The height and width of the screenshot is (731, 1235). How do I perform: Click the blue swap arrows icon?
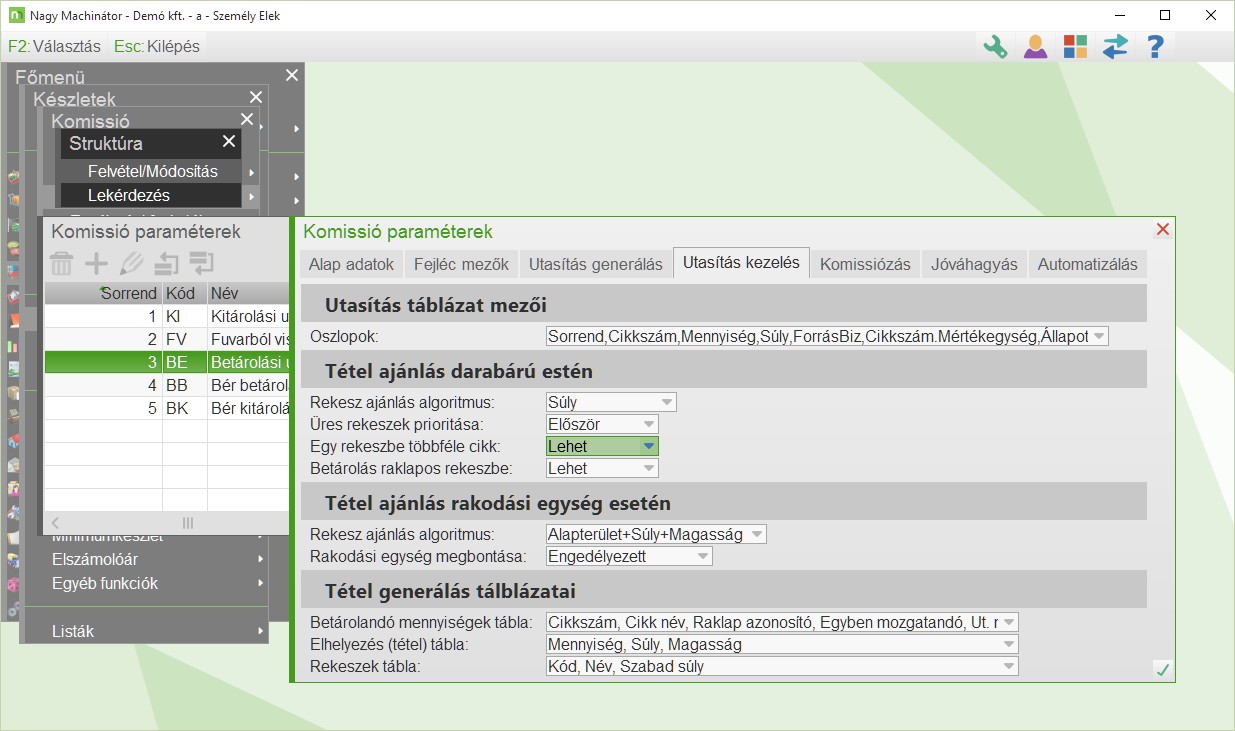click(1115, 46)
